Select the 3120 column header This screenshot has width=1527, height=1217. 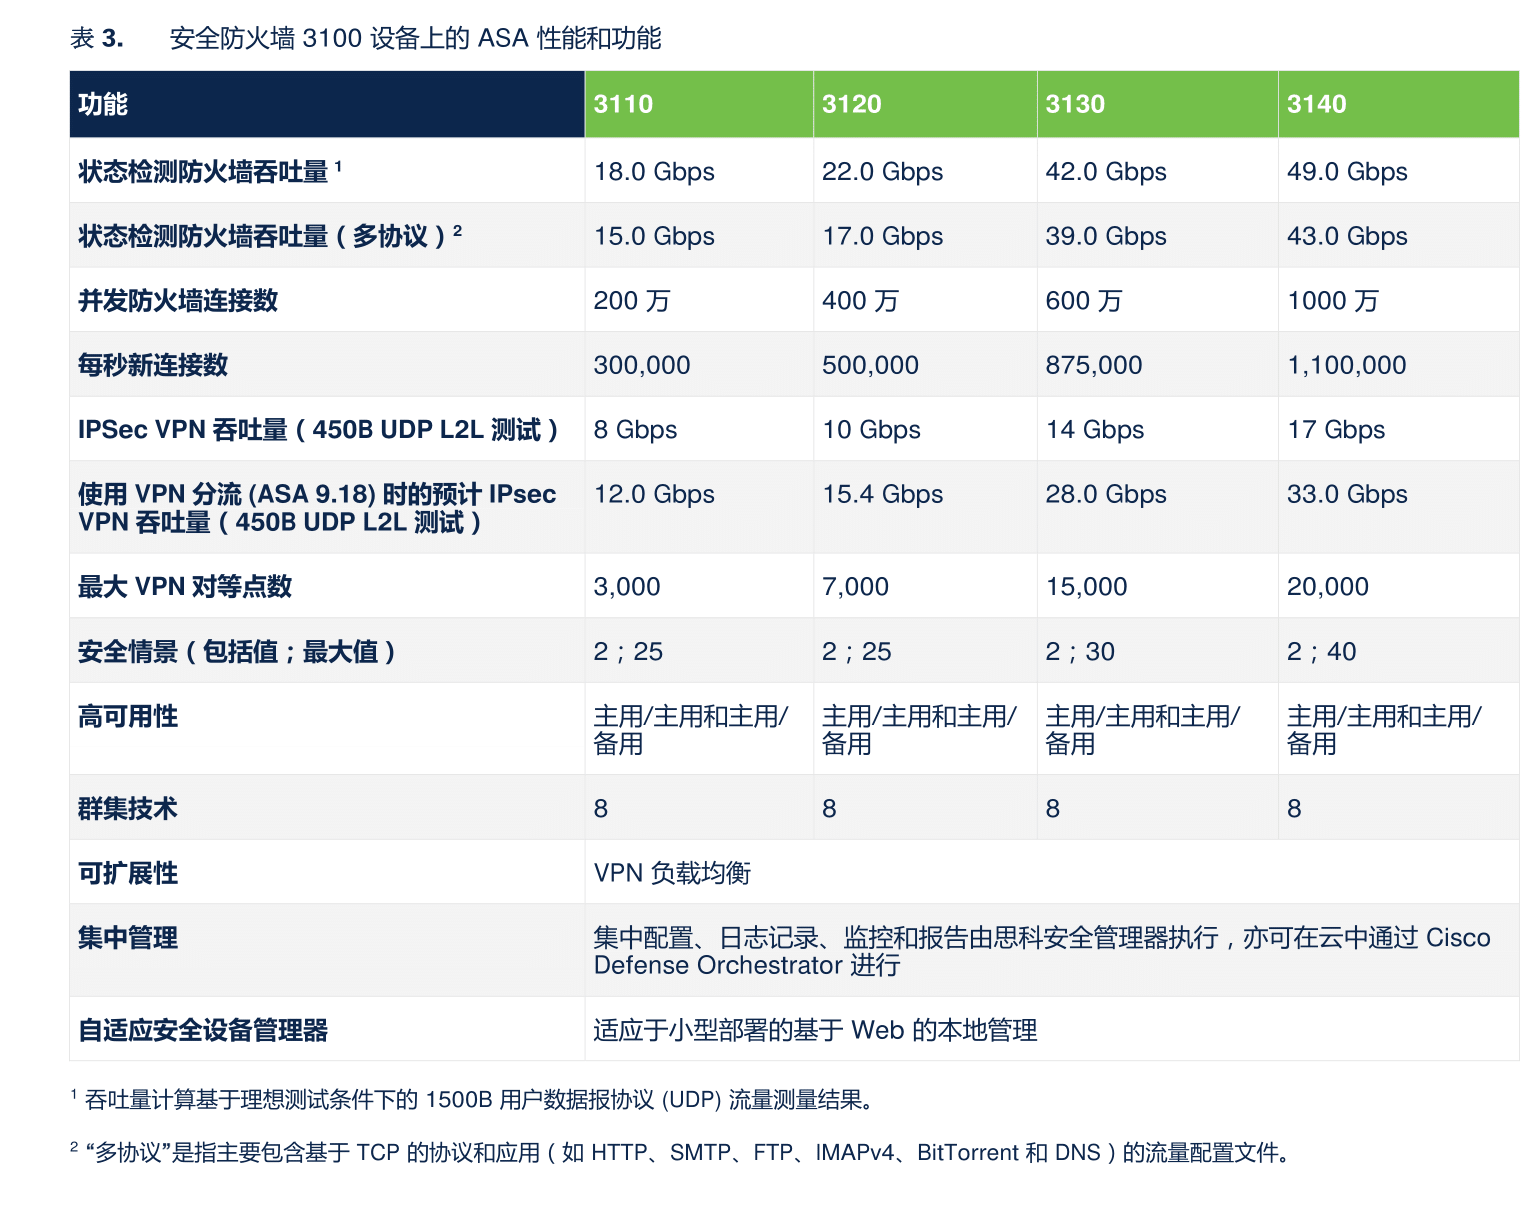click(851, 103)
